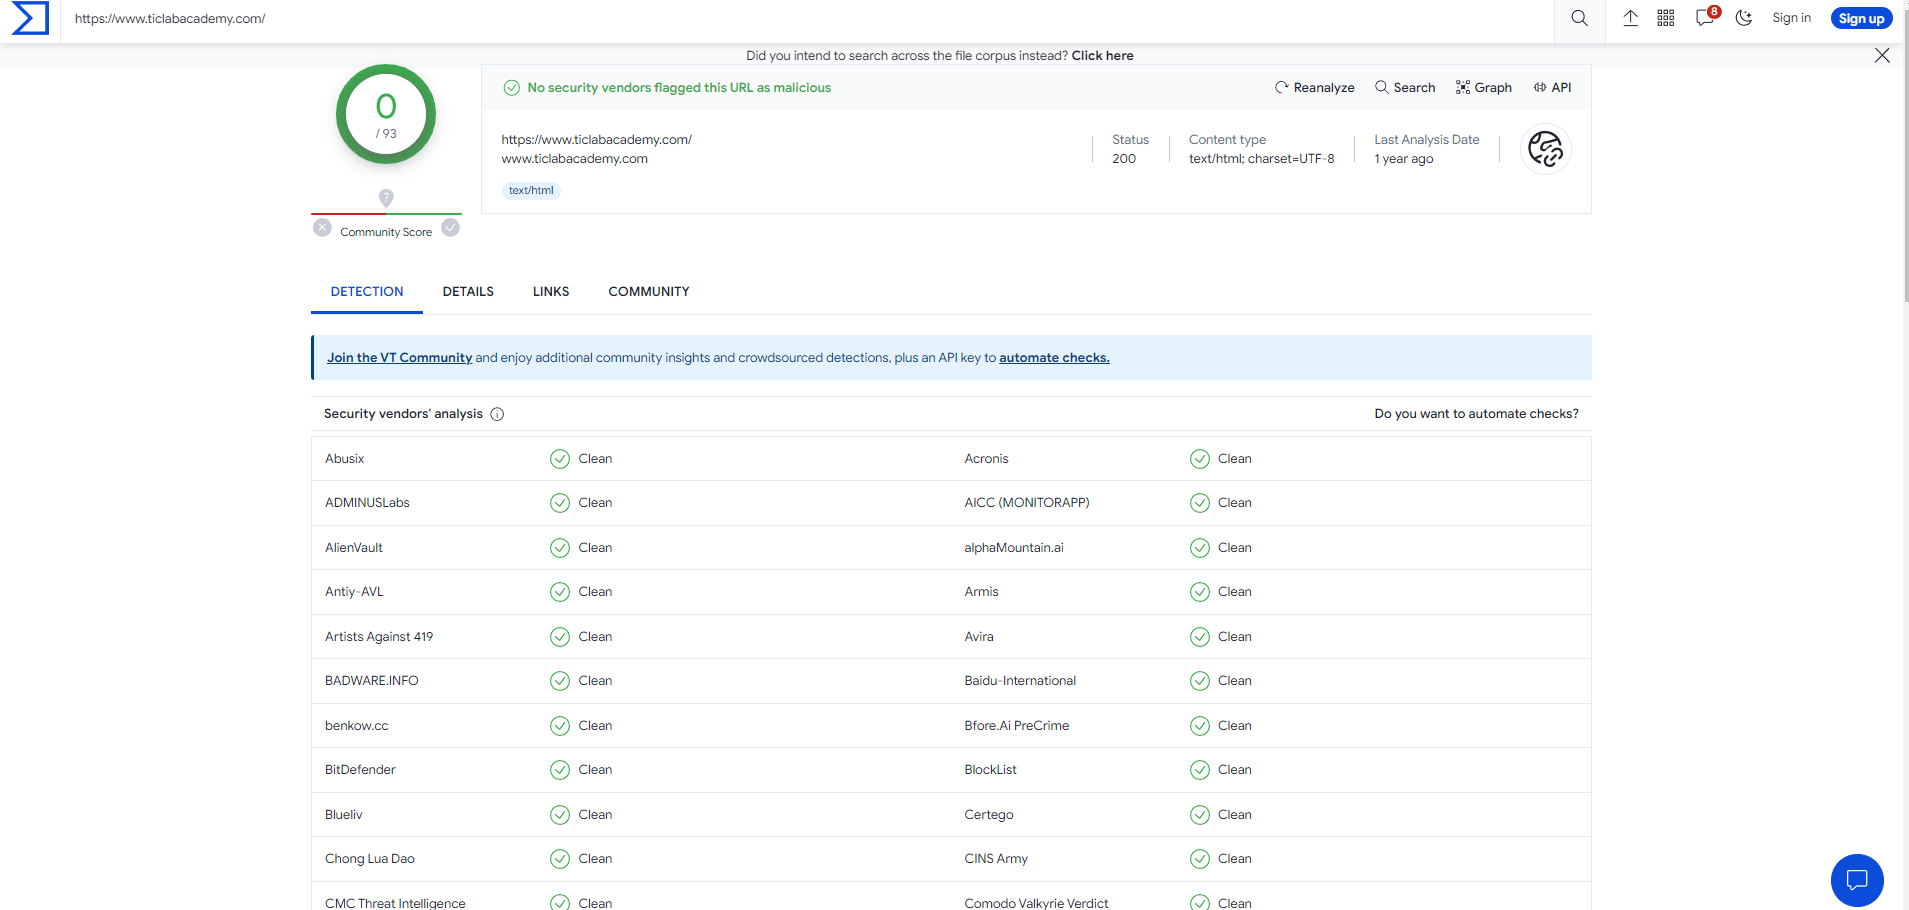Click the website favicon thumbnail

coord(1546,149)
